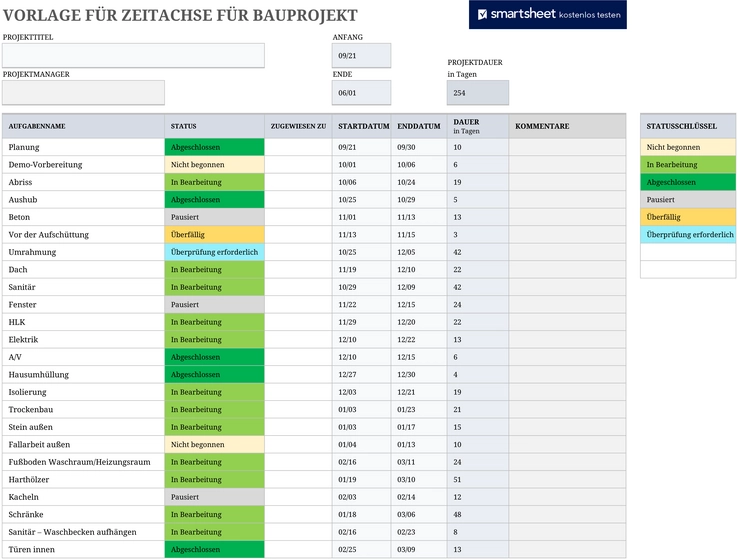Click the Status column header
Image resolution: width=738 pixels, height=560 pixels.
click(215, 126)
